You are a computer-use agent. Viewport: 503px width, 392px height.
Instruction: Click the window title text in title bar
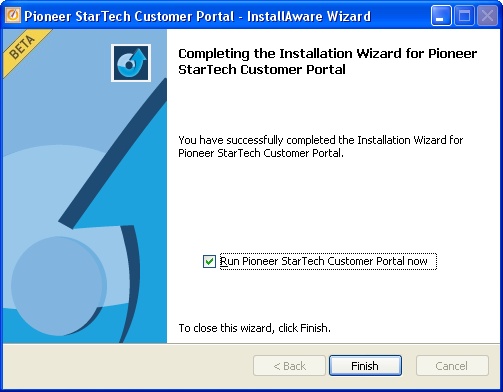coord(198,16)
